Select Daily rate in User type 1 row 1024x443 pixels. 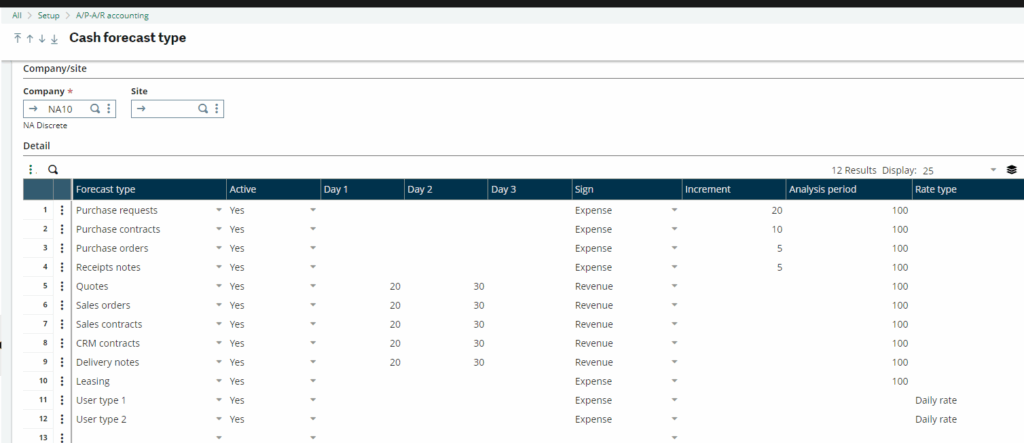[936, 400]
